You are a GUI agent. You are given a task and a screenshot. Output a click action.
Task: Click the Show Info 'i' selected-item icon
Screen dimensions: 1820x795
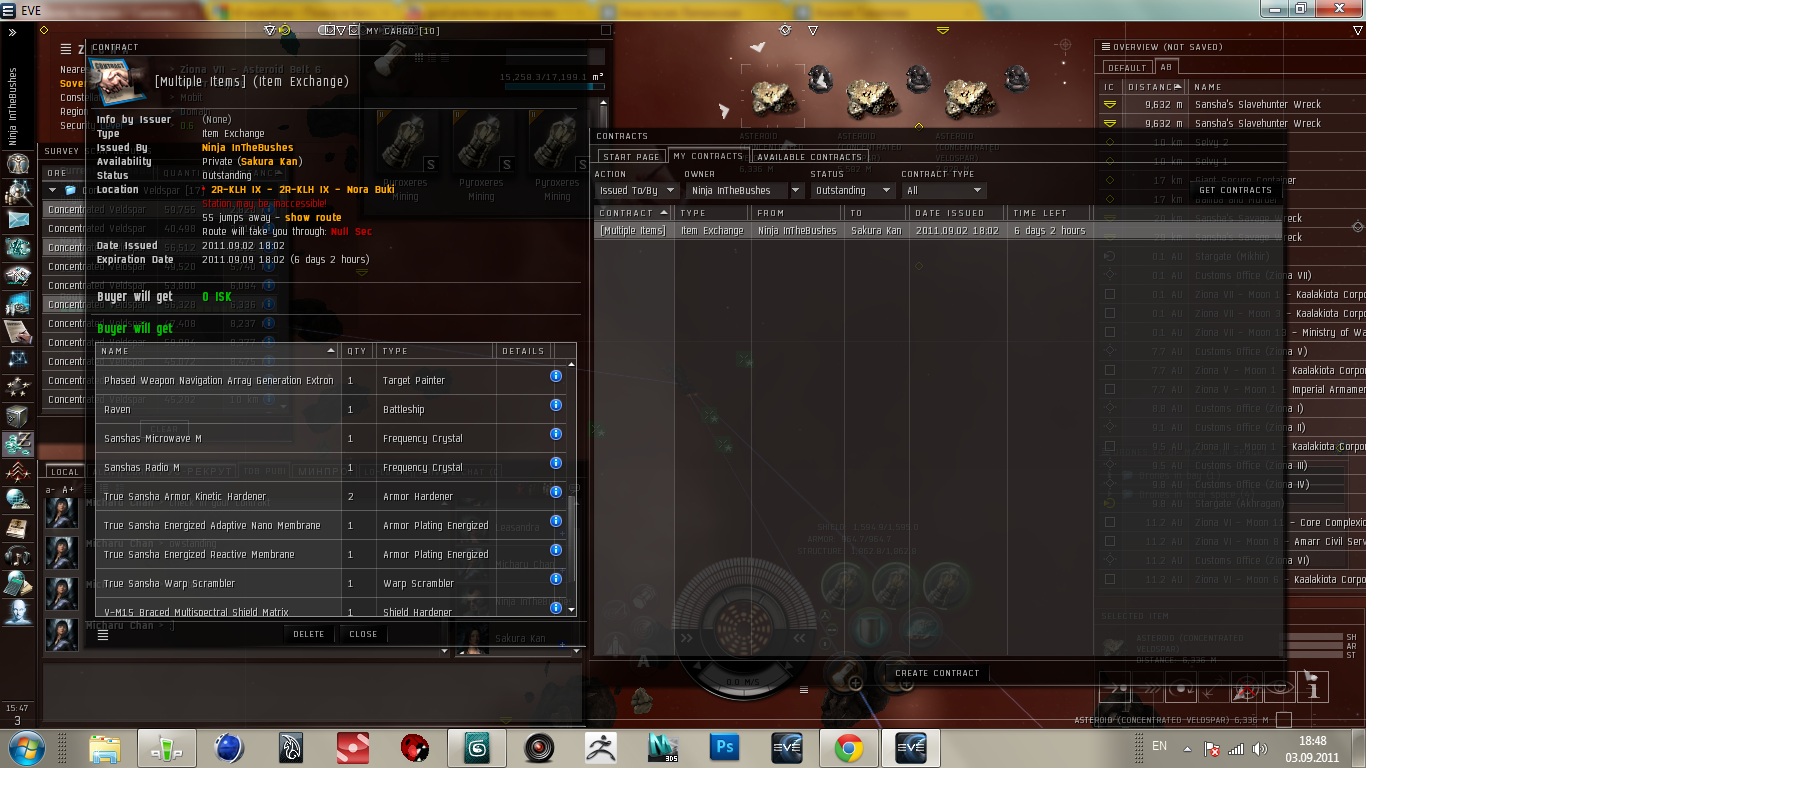click(x=1313, y=687)
